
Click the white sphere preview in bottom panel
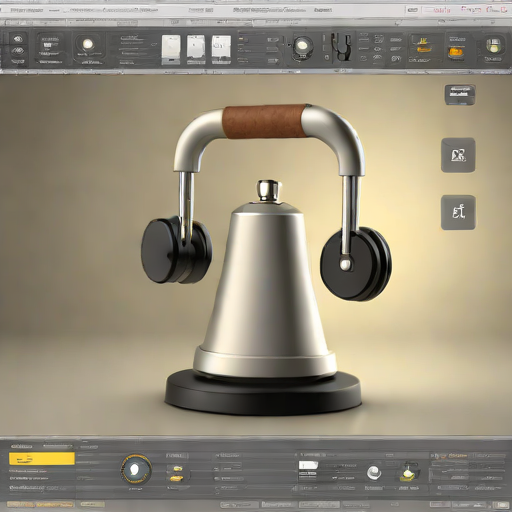pos(374,473)
